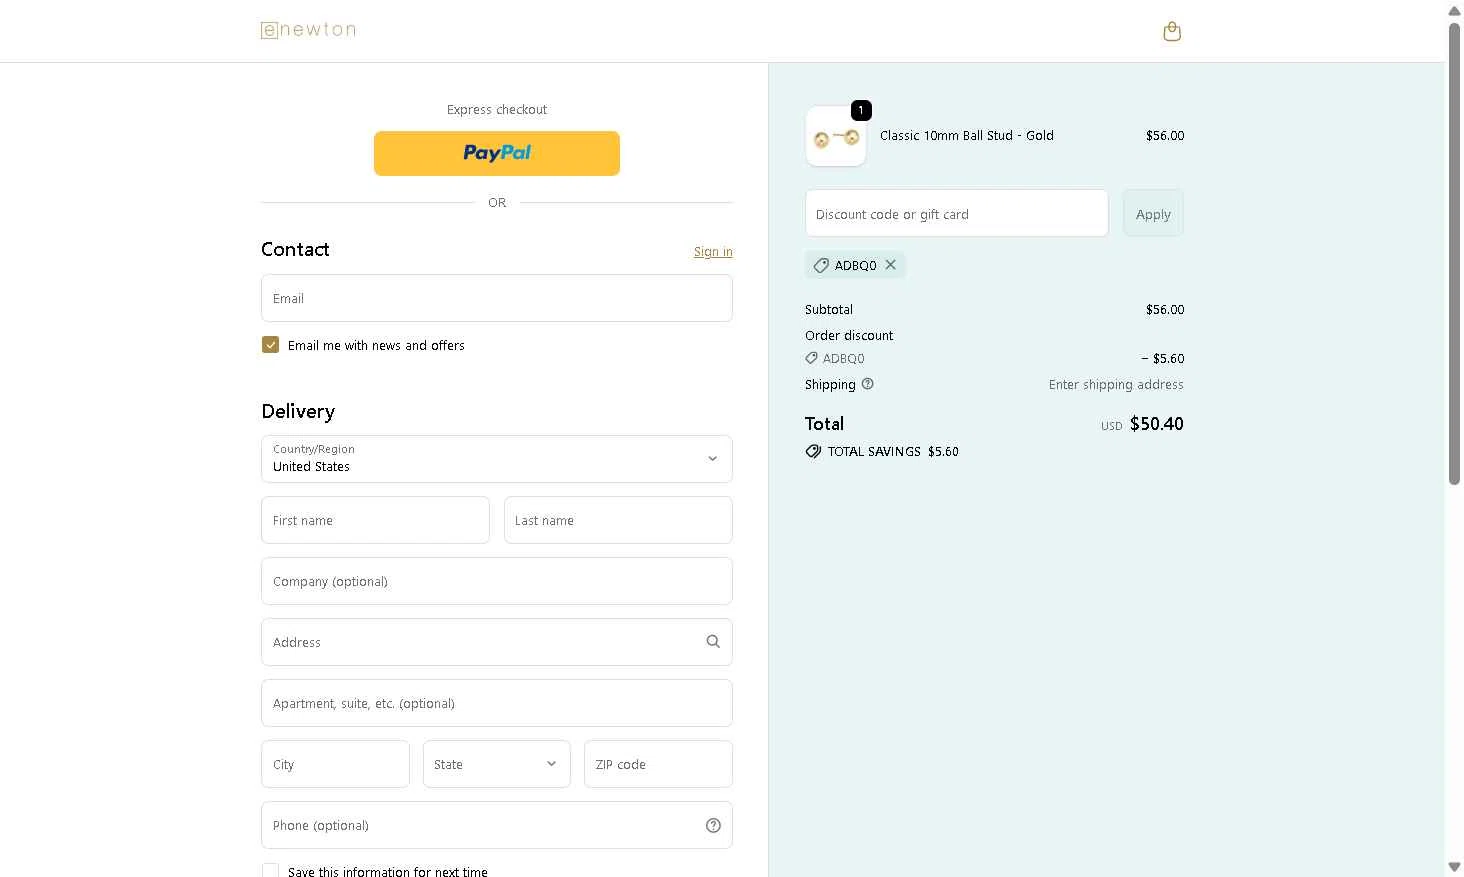This screenshot has width=1464, height=877.
Task: Uncheck Email me with news and offers
Action: tap(270, 345)
